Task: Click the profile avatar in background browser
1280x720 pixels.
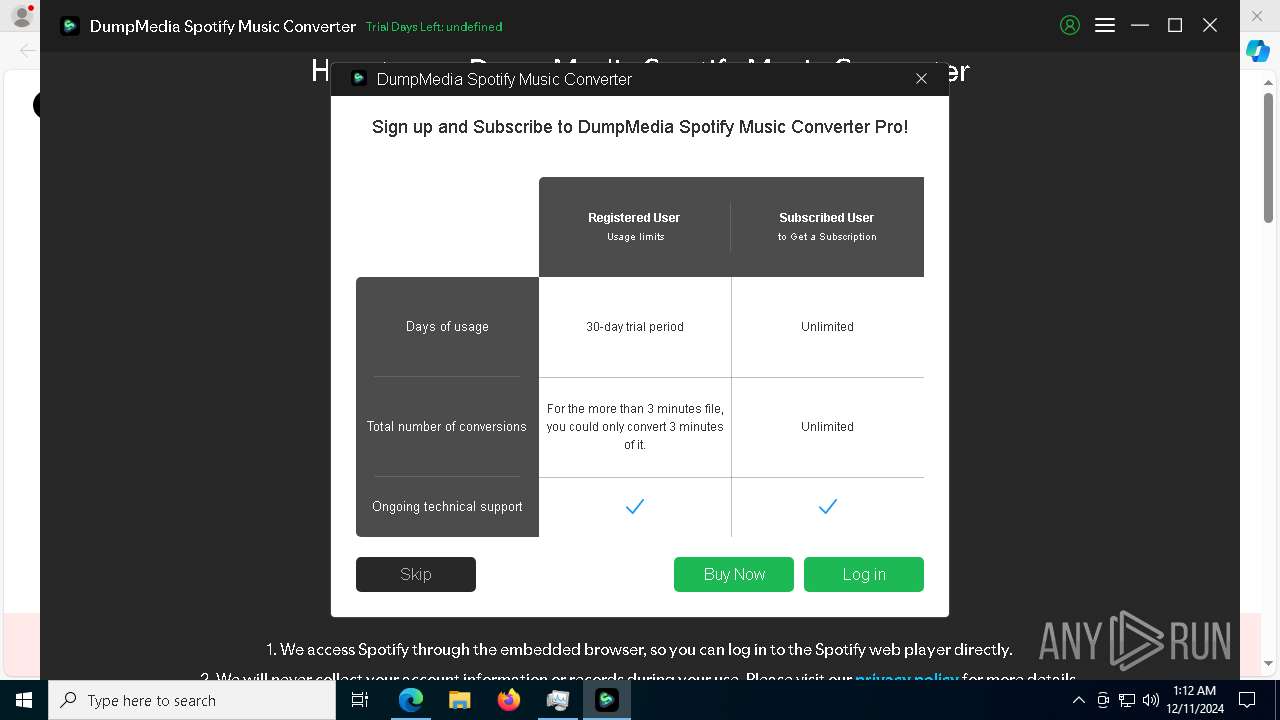Action: click(x=21, y=16)
